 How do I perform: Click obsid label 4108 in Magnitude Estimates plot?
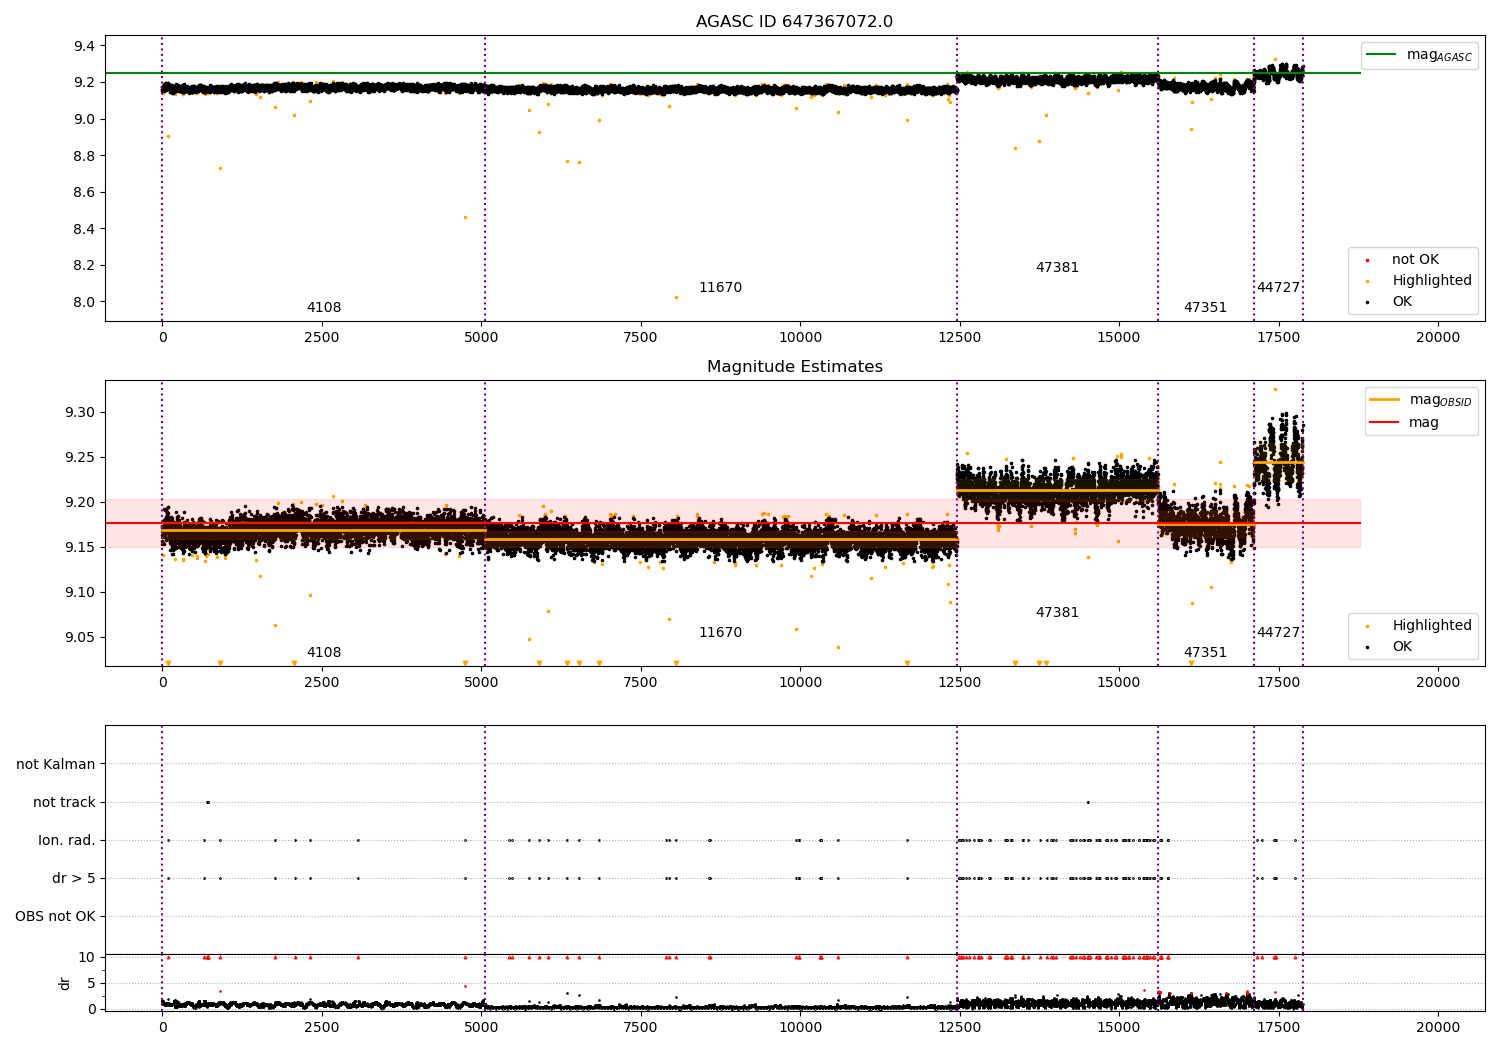(324, 653)
